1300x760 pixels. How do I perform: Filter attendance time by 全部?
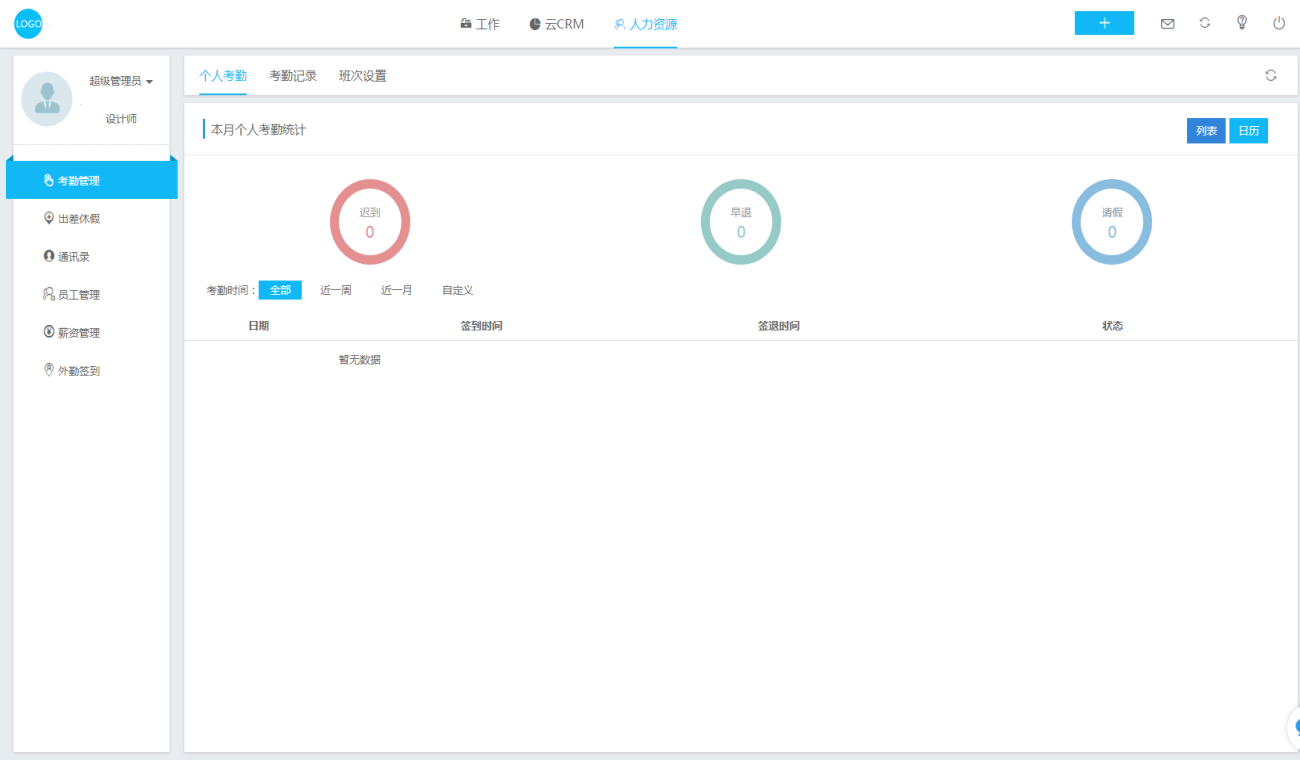click(280, 290)
